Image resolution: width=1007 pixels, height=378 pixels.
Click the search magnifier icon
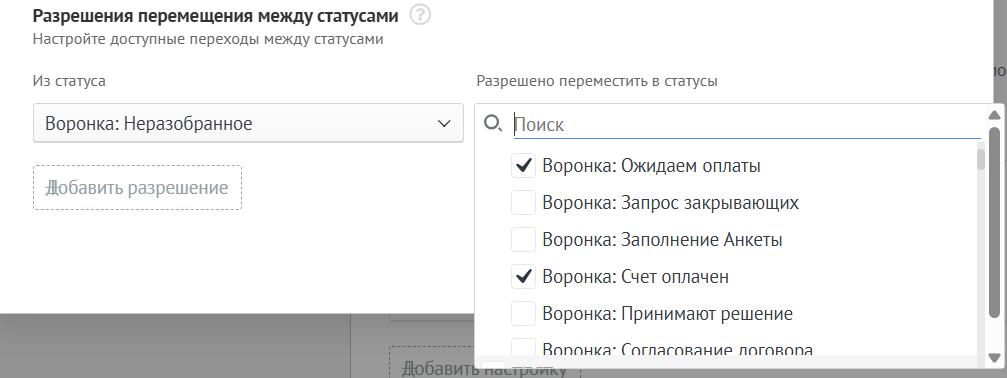pos(493,123)
